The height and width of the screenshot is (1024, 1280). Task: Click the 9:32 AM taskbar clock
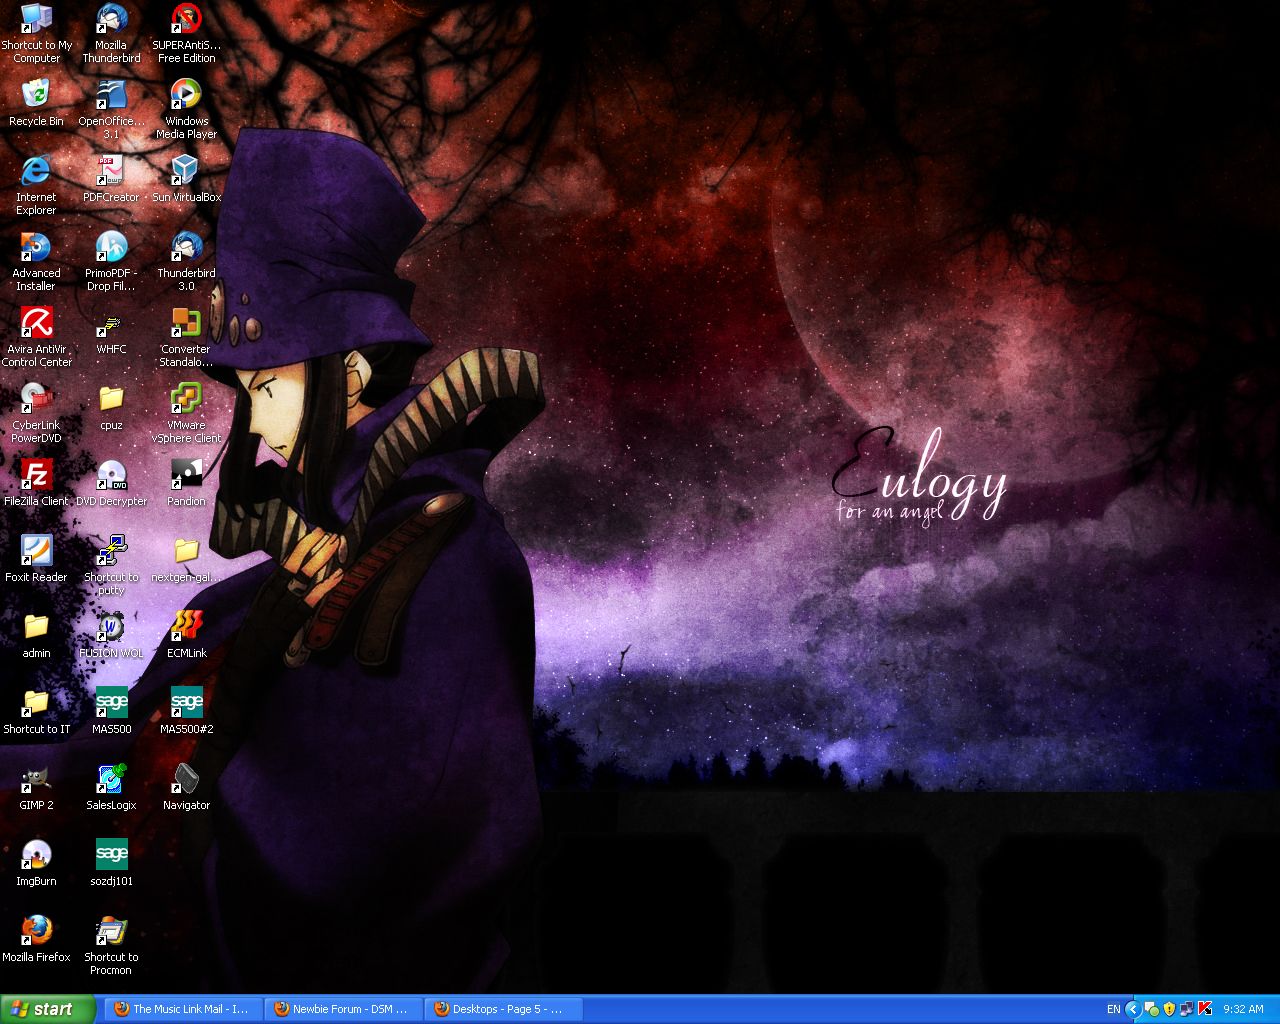(1243, 1010)
